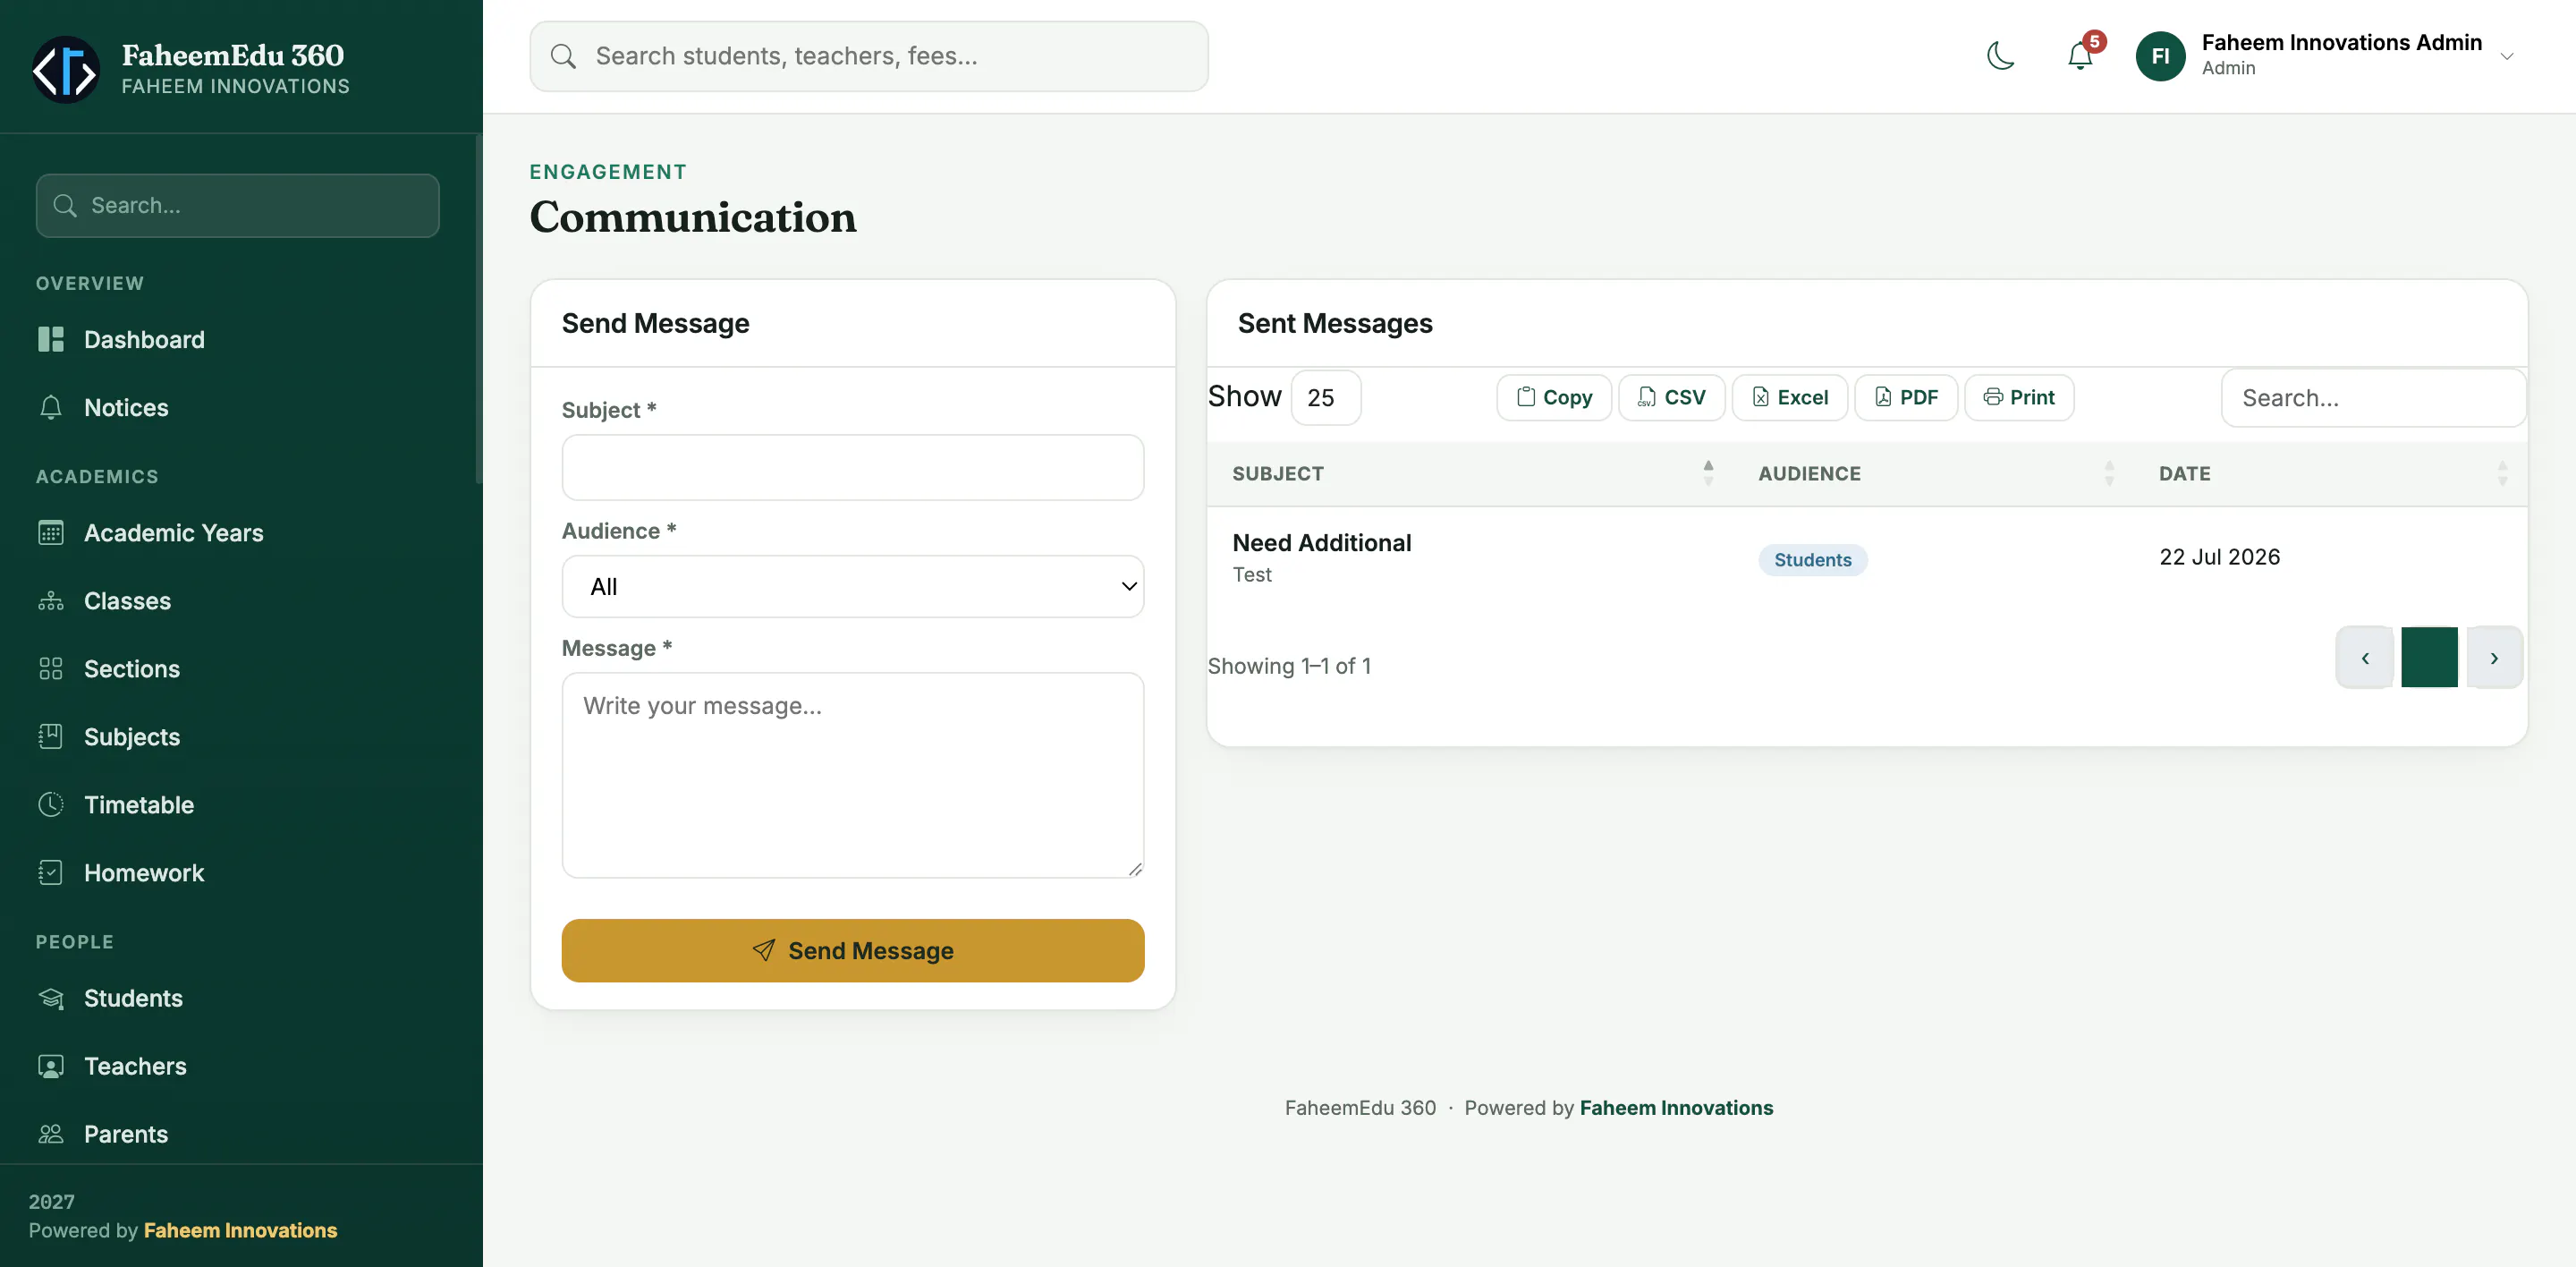This screenshot has width=2576, height=1267.
Task: Click the Message text area
Action: [x=852, y=775]
